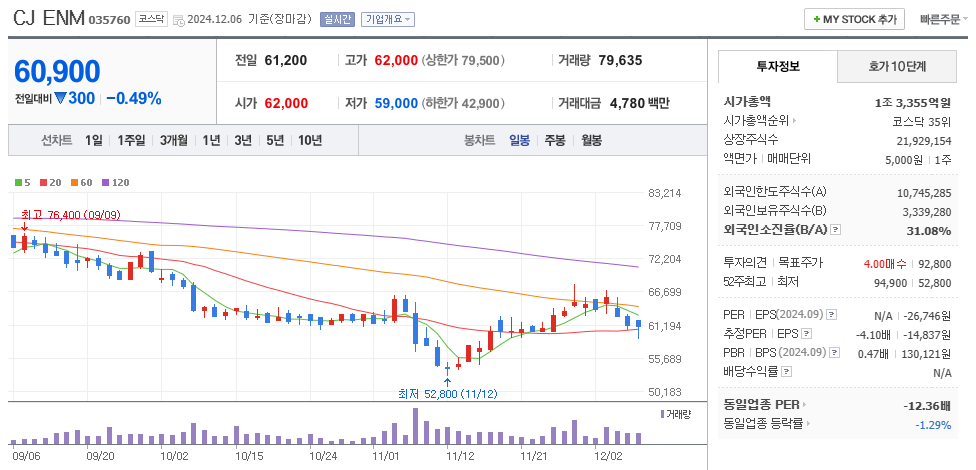The image size is (976, 470).
Task: Click the 전일 value 61,200
Action: [x=286, y=60]
